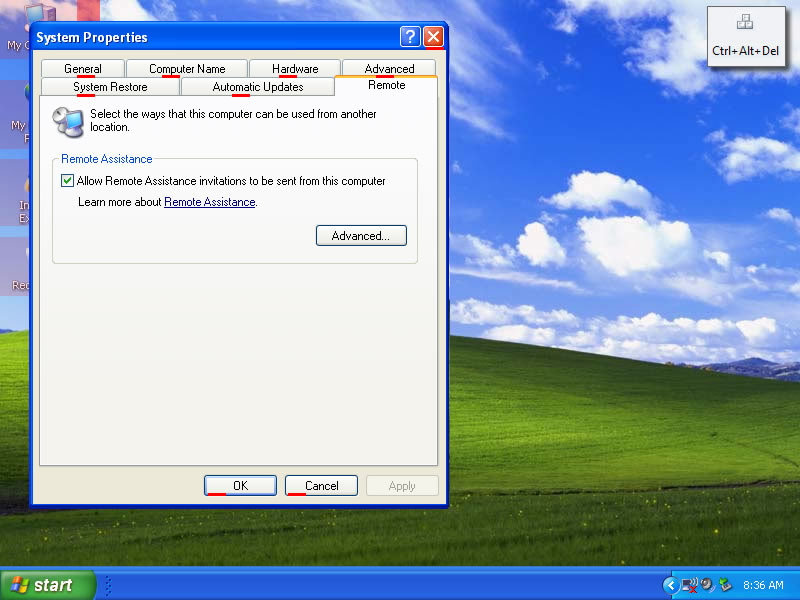The image size is (800, 600).
Task: Click the safely remove hardware tray icon
Action: click(x=725, y=585)
